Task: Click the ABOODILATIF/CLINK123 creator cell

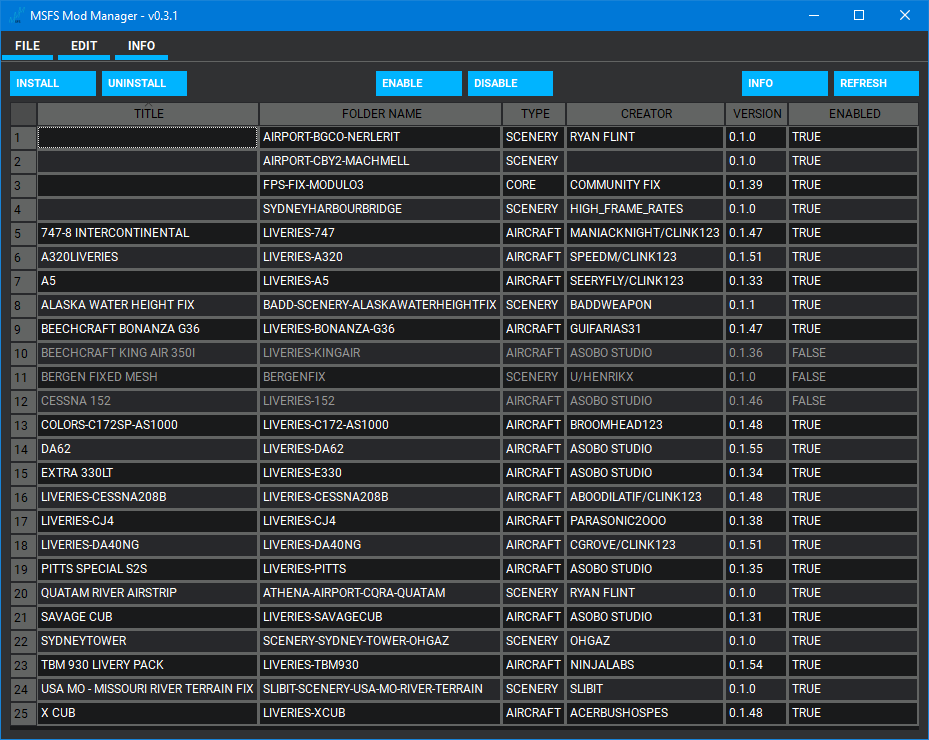Action: point(645,497)
